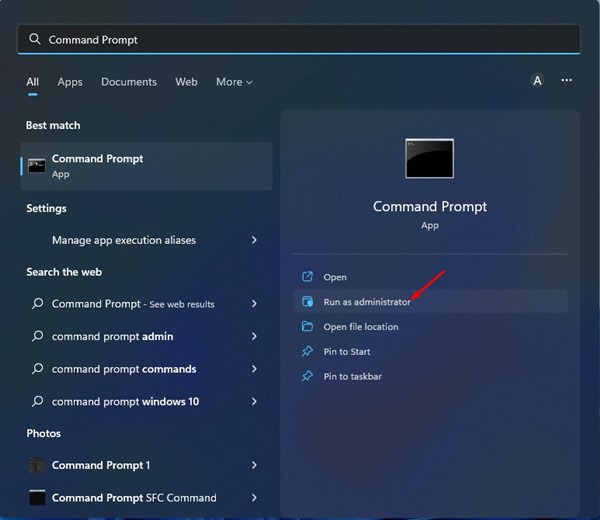600x520 pixels.
Task: Switch to the Apps tab
Action: [x=70, y=82]
